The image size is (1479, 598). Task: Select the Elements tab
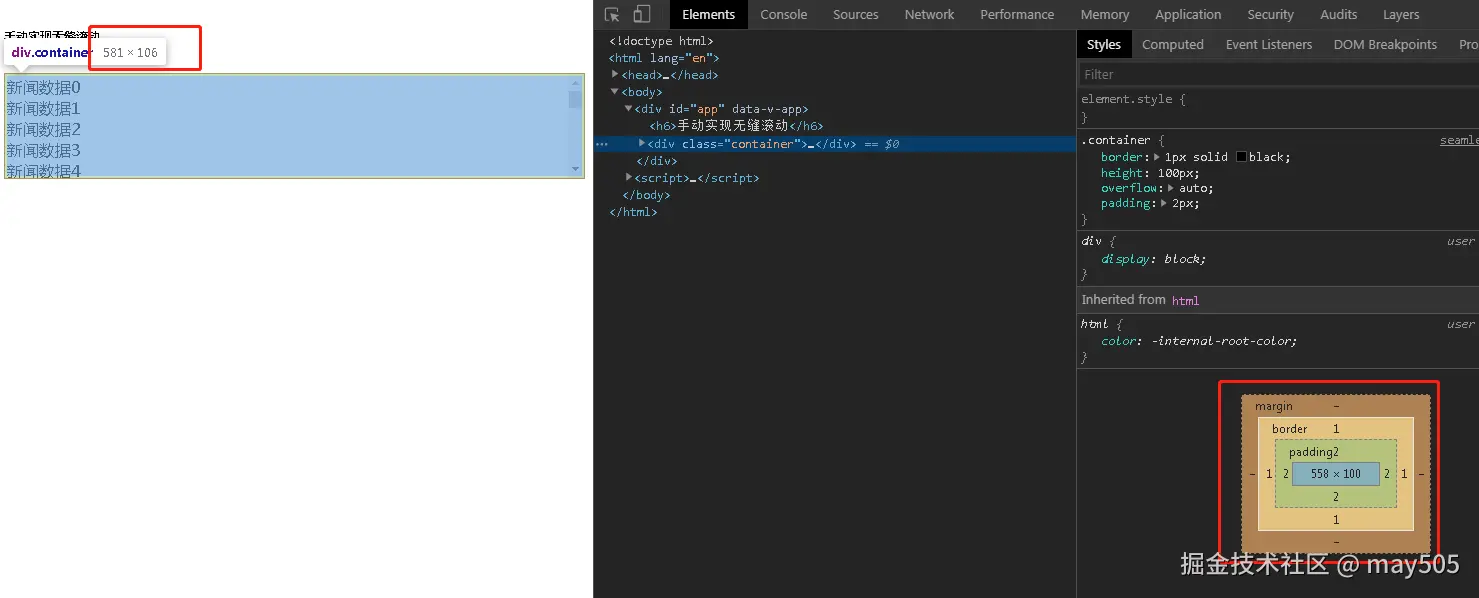pyautogui.click(x=708, y=14)
